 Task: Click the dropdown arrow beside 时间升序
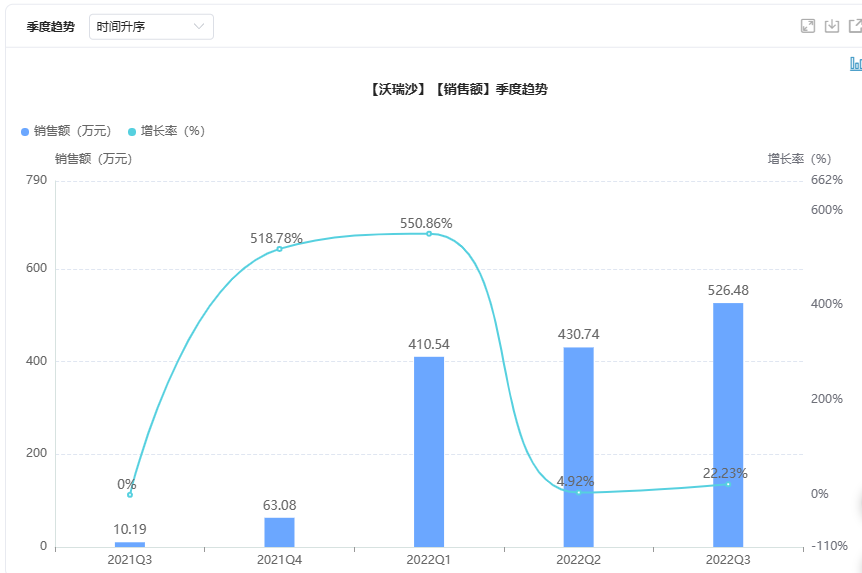point(199,27)
